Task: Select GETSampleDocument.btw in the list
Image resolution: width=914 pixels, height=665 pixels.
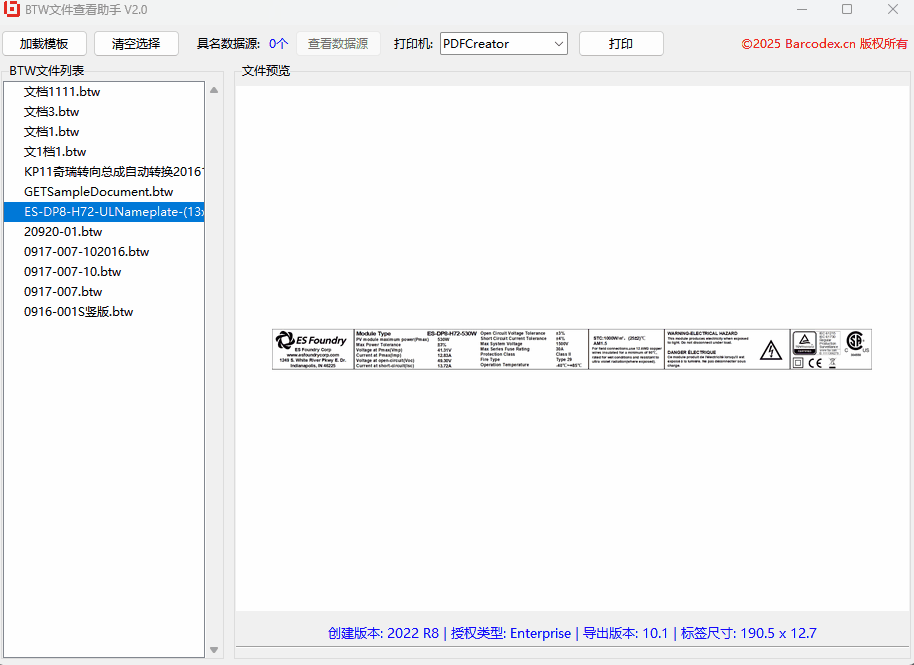Action: point(104,192)
